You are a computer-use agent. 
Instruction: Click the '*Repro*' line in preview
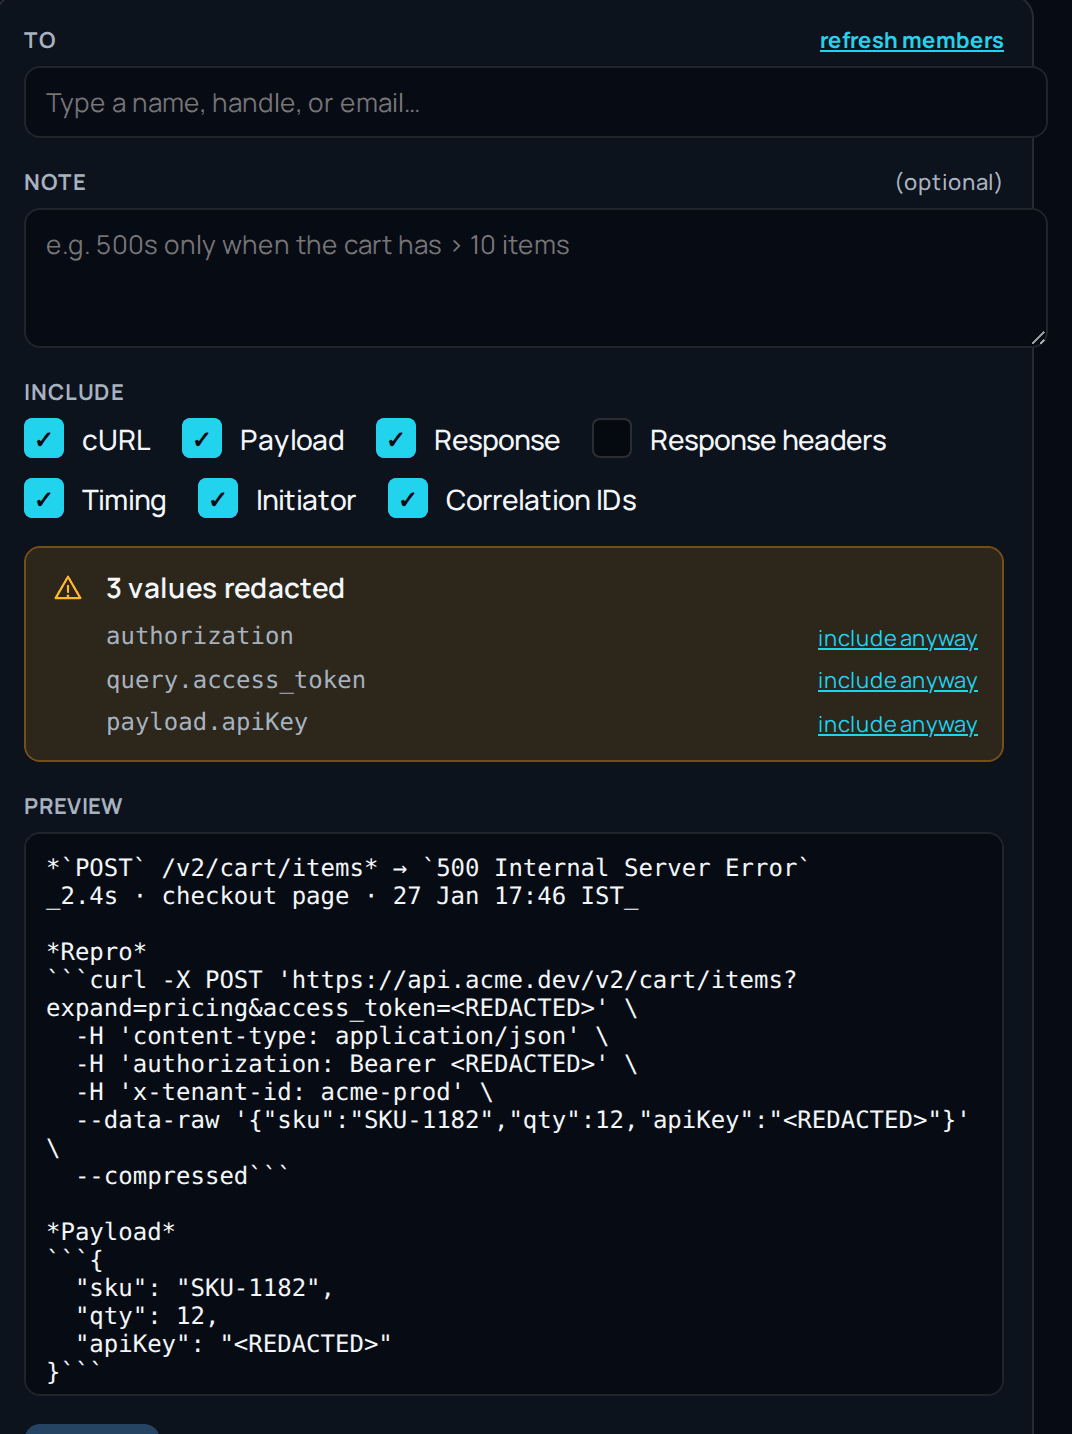[97, 951]
